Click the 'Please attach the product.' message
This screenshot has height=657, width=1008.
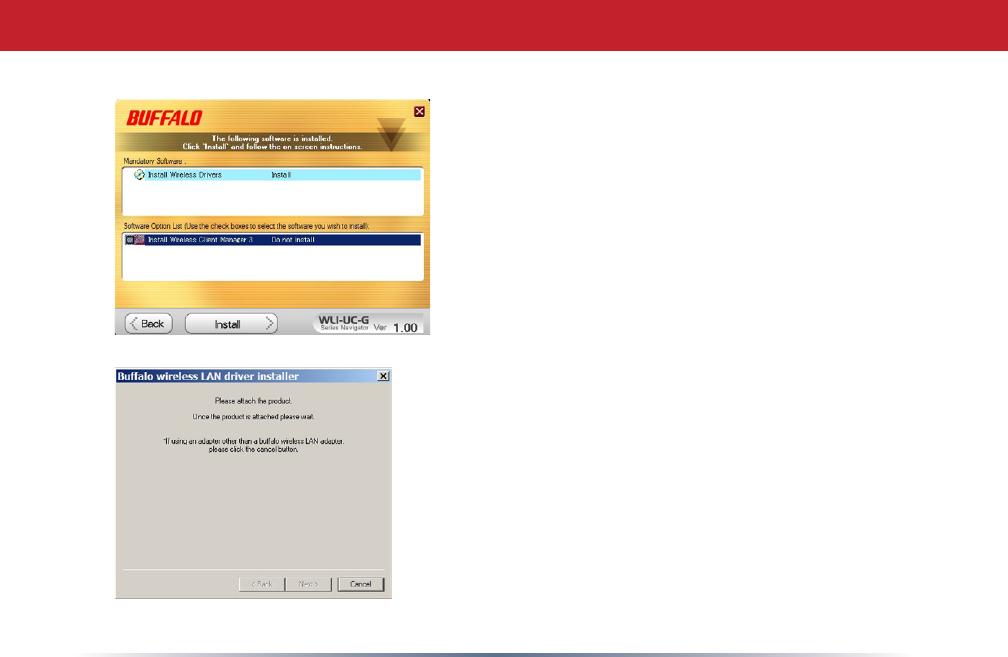[x=253, y=400]
